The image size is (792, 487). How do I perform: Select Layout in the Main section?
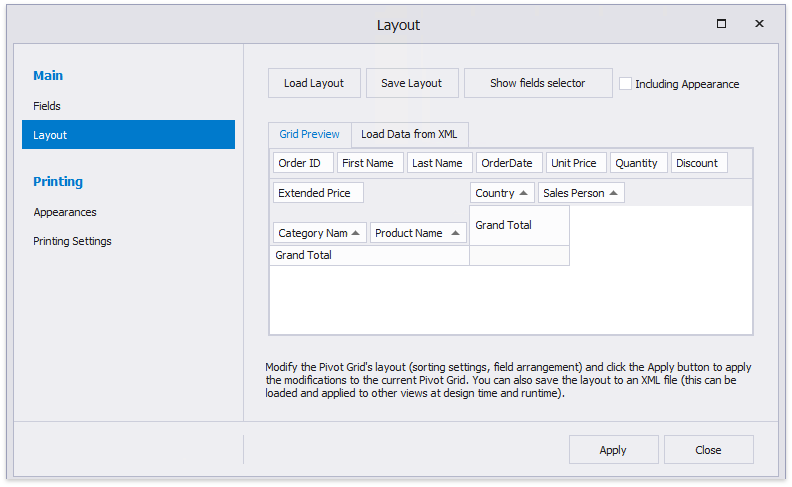pos(50,135)
